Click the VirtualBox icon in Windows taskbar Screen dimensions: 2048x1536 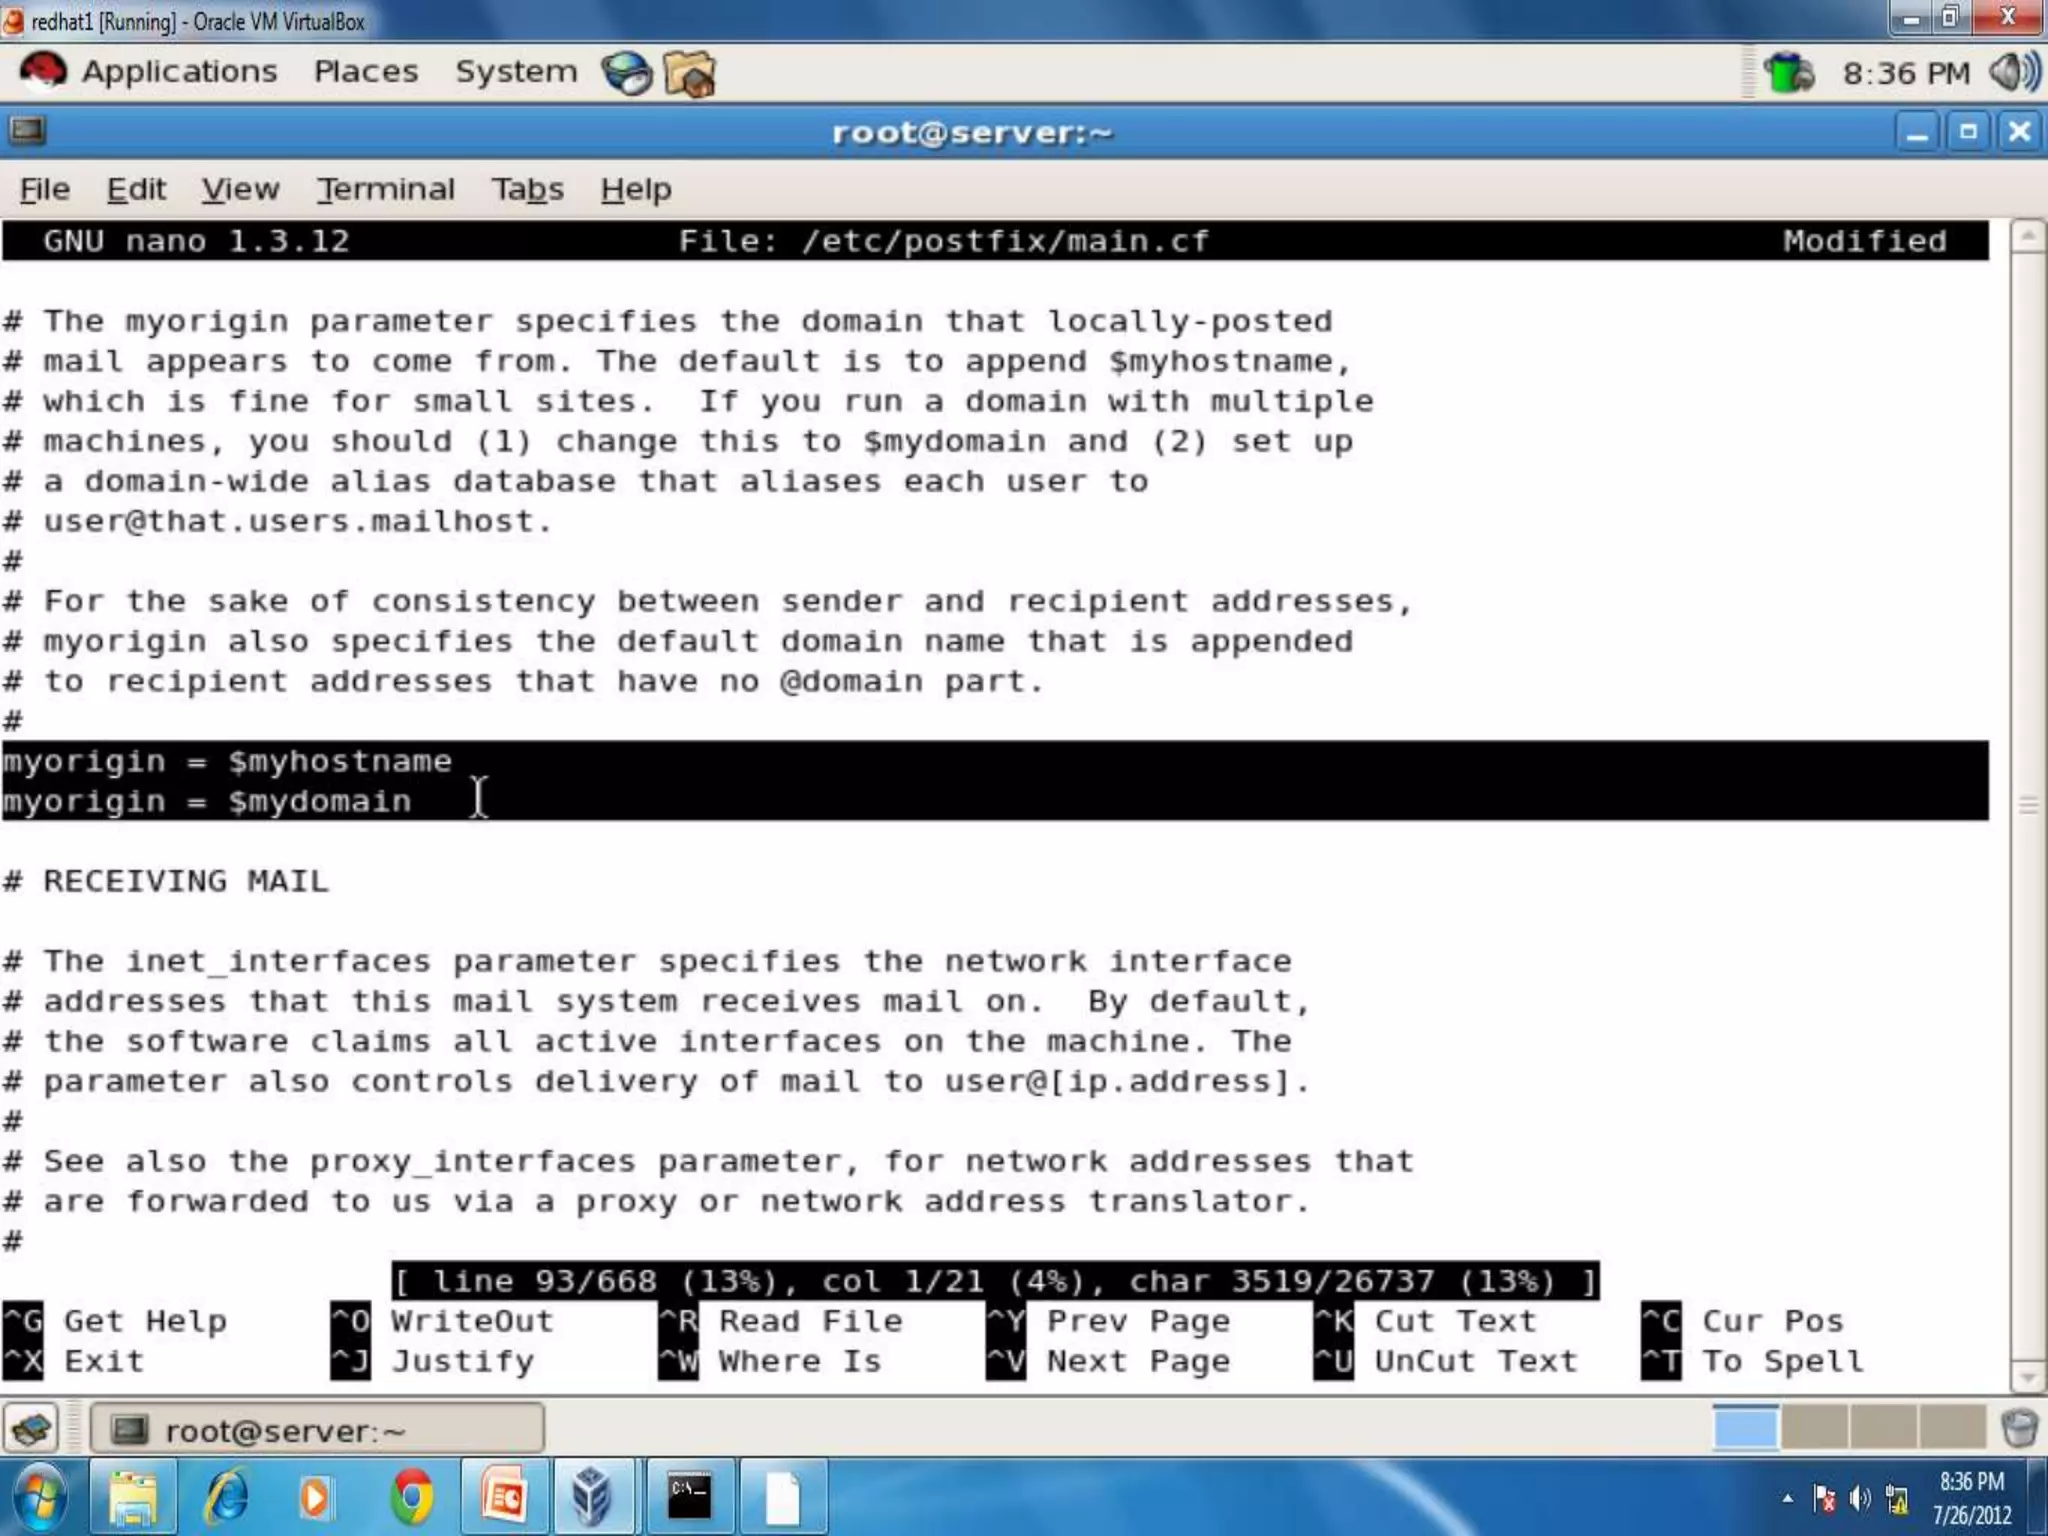592,1497
